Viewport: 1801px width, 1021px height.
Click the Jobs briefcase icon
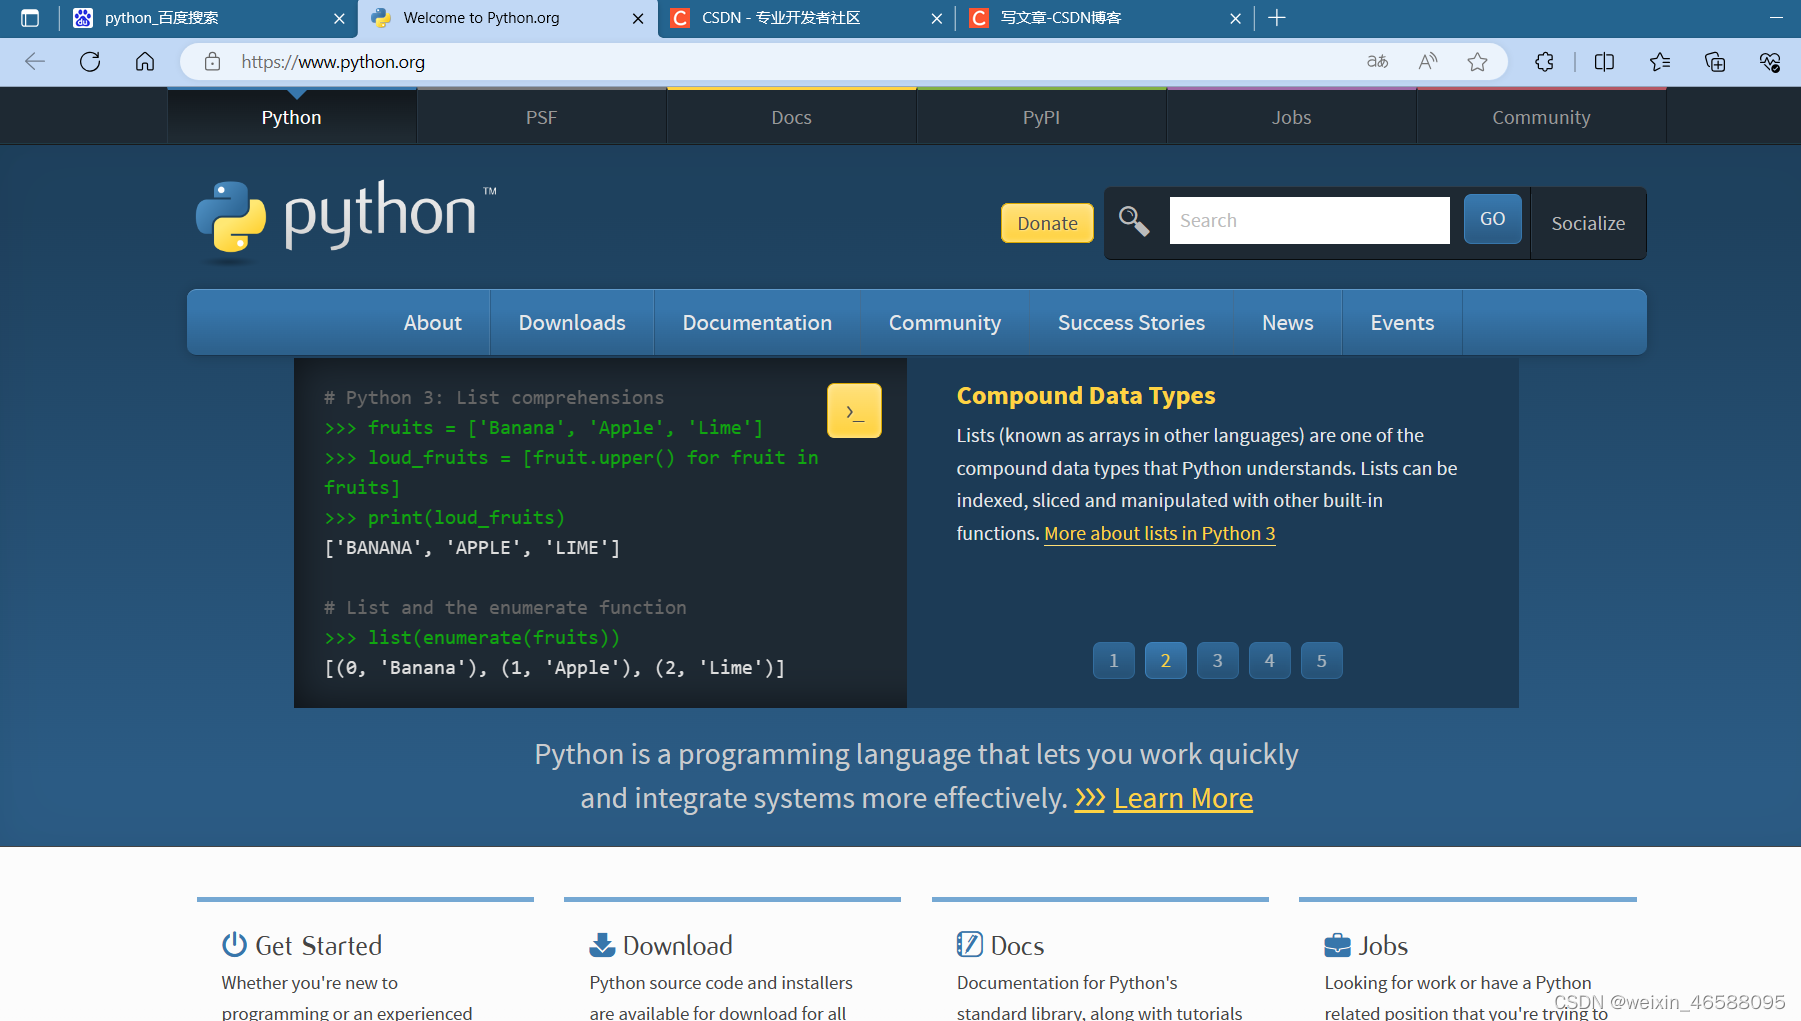[1337, 945]
